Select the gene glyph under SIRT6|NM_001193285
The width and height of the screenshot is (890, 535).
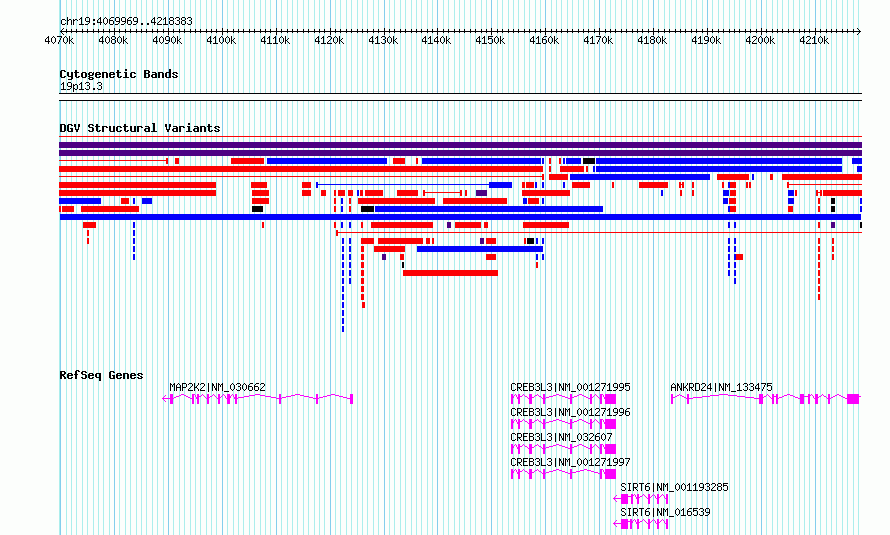pyautogui.click(x=641, y=499)
